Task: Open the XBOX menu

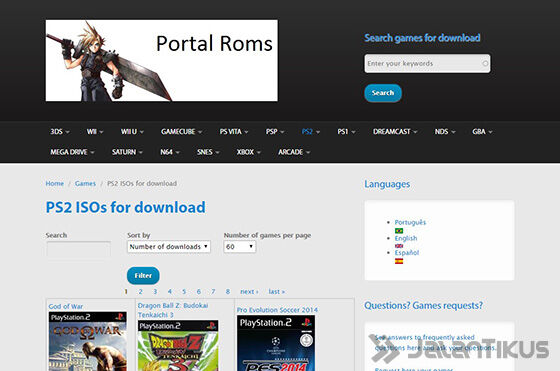Action: click(x=249, y=152)
